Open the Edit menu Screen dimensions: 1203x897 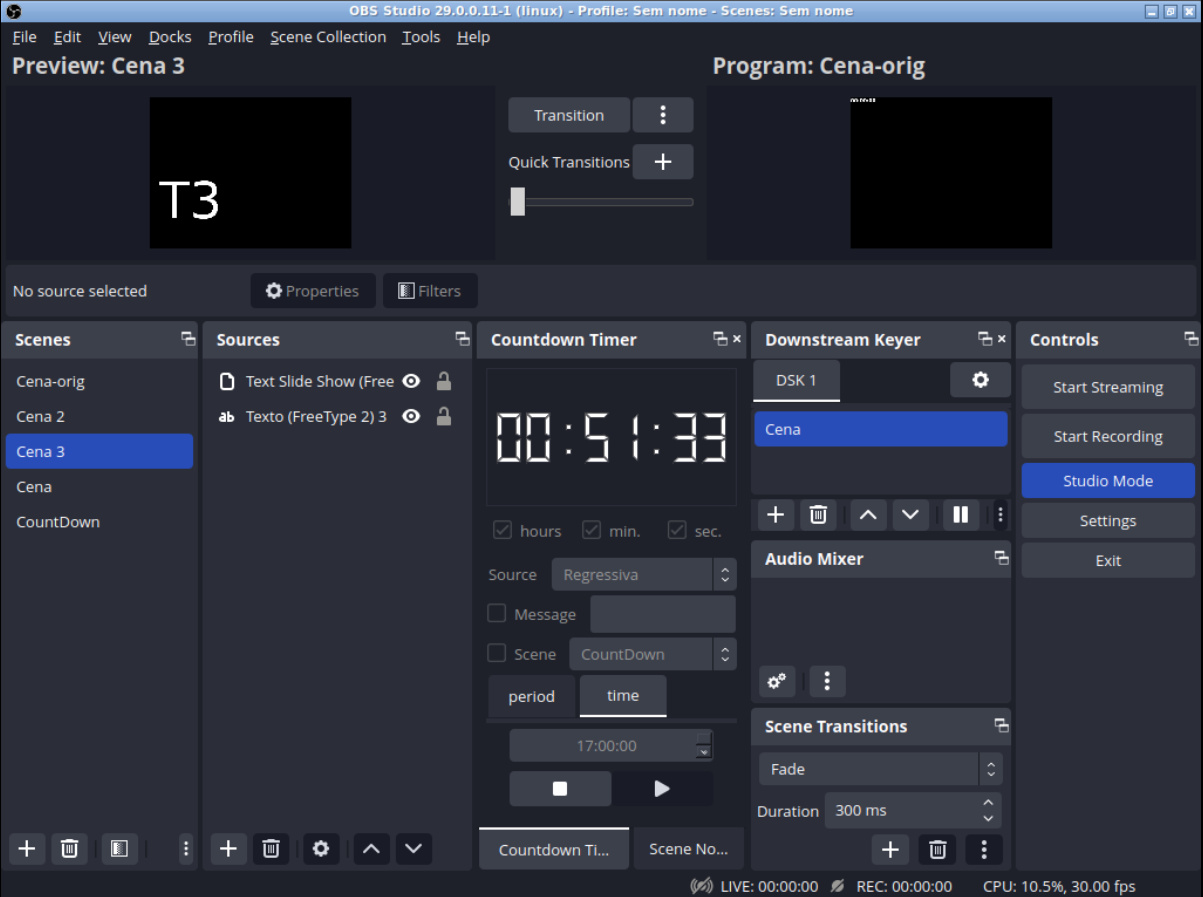[x=67, y=37]
